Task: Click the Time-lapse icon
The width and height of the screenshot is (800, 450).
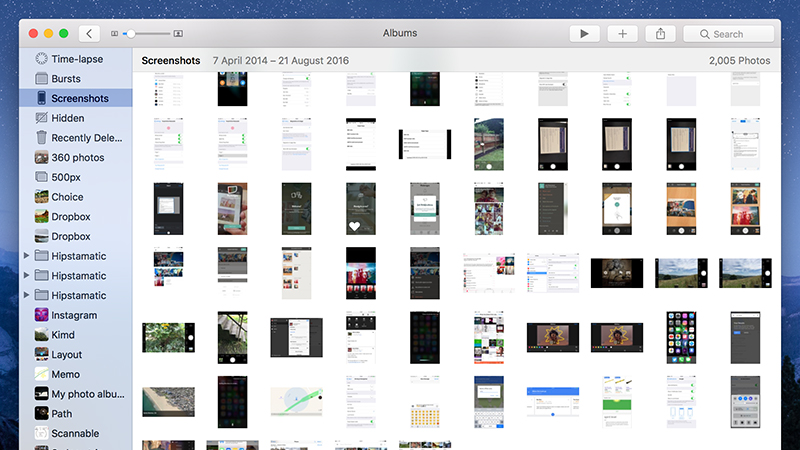Action: pos(41,59)
